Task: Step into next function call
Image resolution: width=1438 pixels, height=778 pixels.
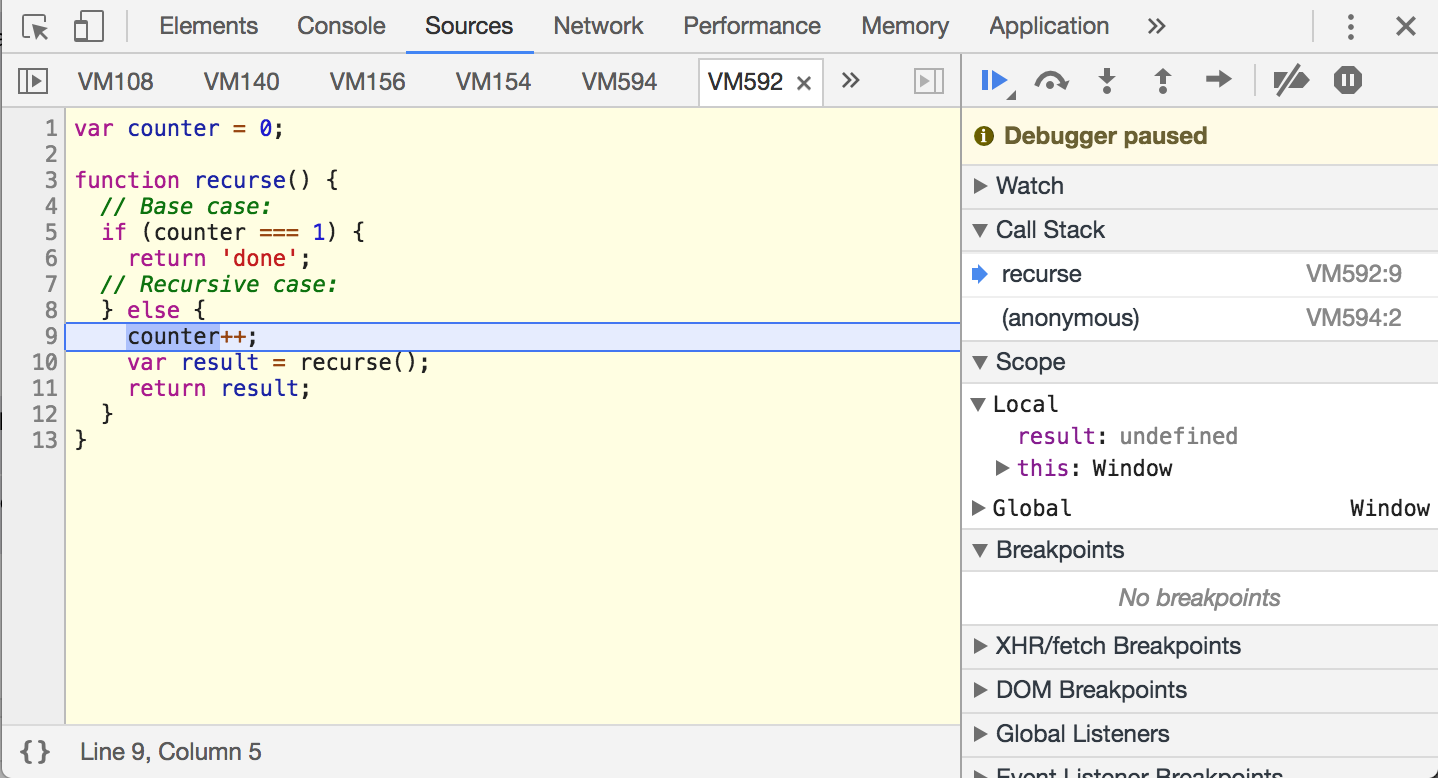Action: (1107, 81)
